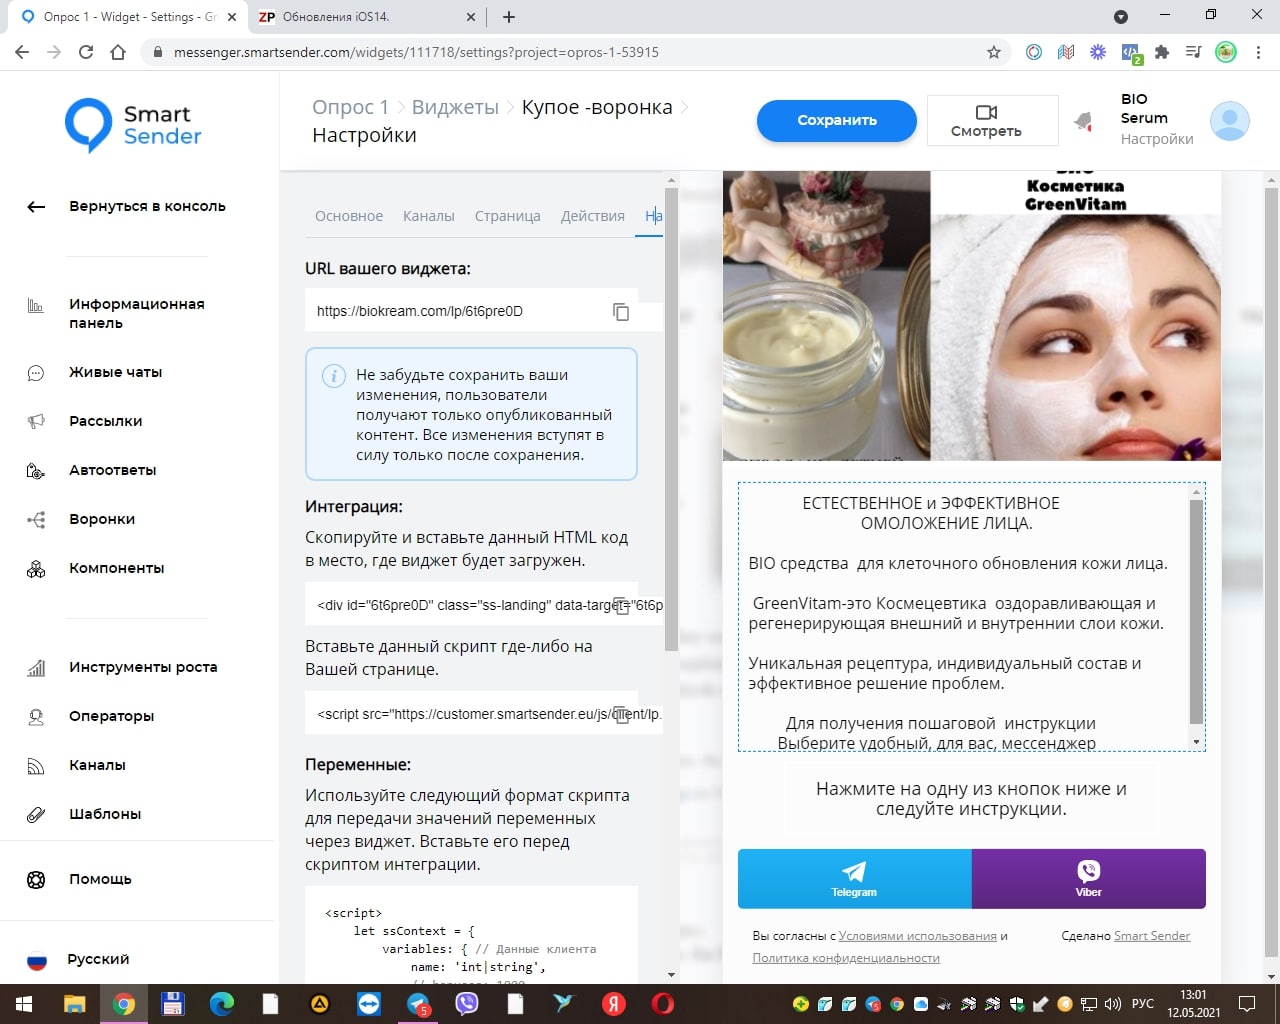Viewport: 1280px width, 1024px height.
Task: Click the Smart Sender logo
Action: coord(133,125)
